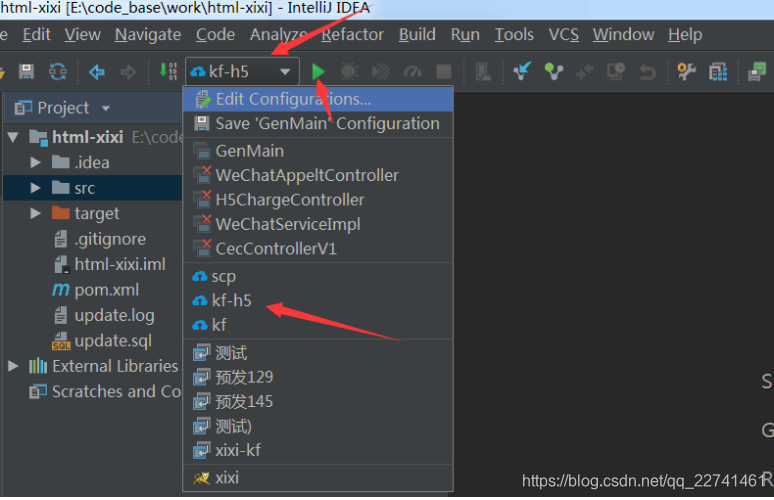Select the kf deployment configuration
This screenshot has height=500, width=774.
pyautogui.click(x=318, y=325)
